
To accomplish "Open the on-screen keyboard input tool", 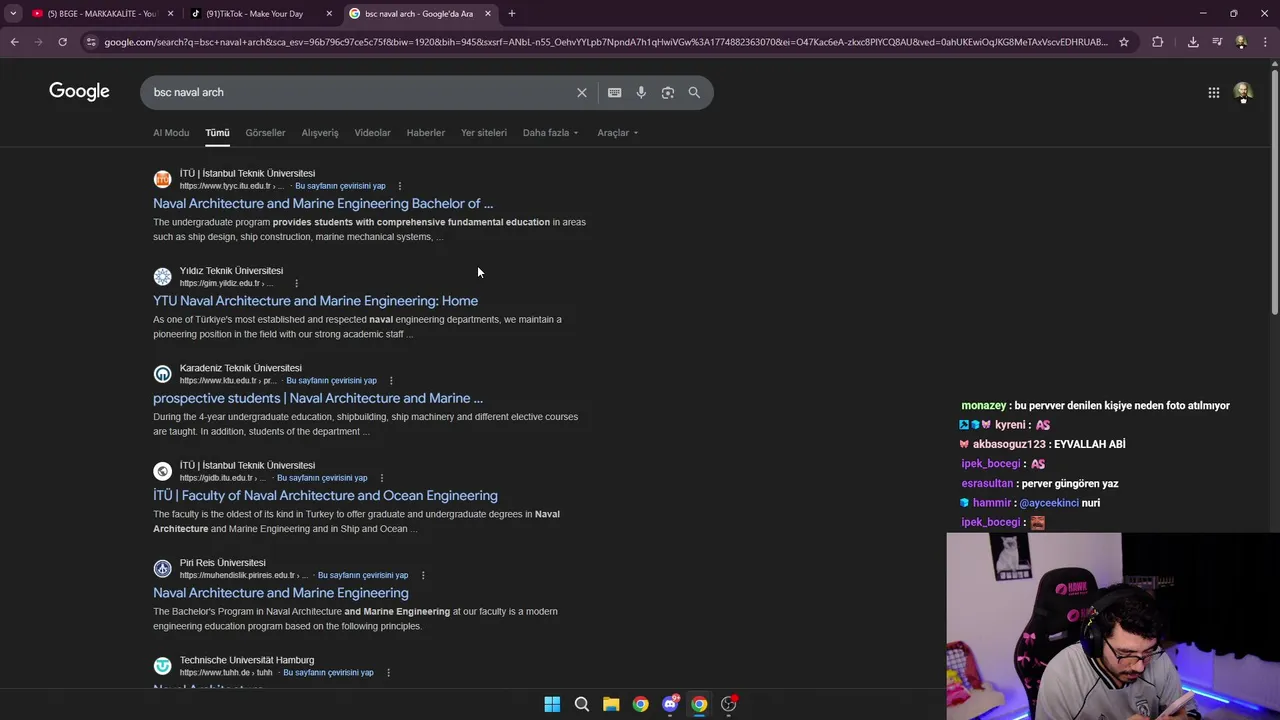I will pos(614,92).
